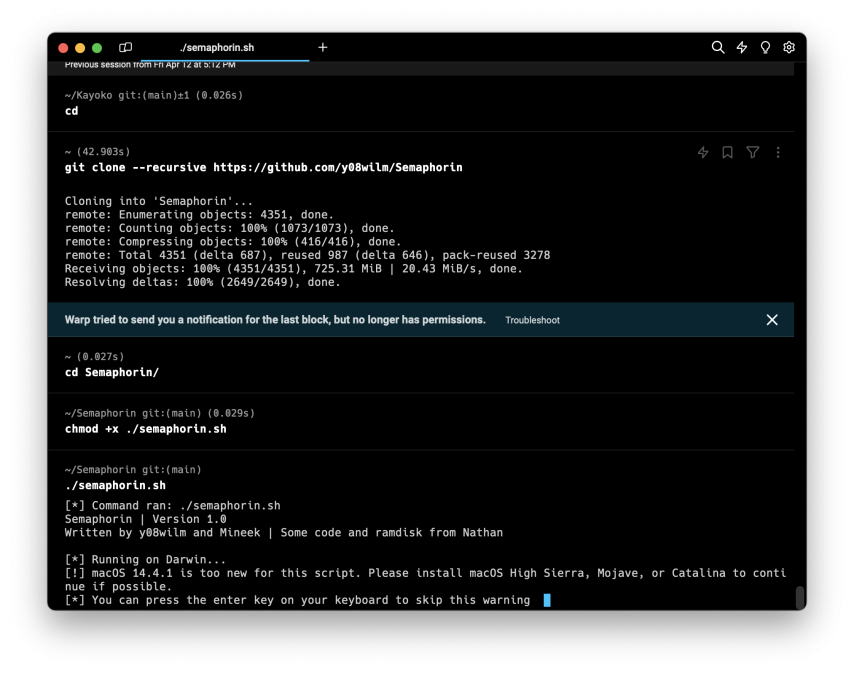Click 'remote: Counting objects: 100%' line
The height and width of the screenshot is (673, 854).
pyautogui.click(x=229, y=228)
